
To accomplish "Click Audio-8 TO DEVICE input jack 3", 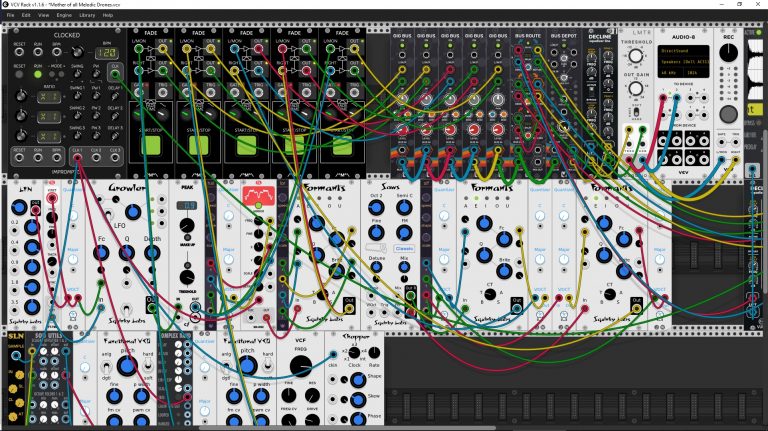I will [691, 98].
